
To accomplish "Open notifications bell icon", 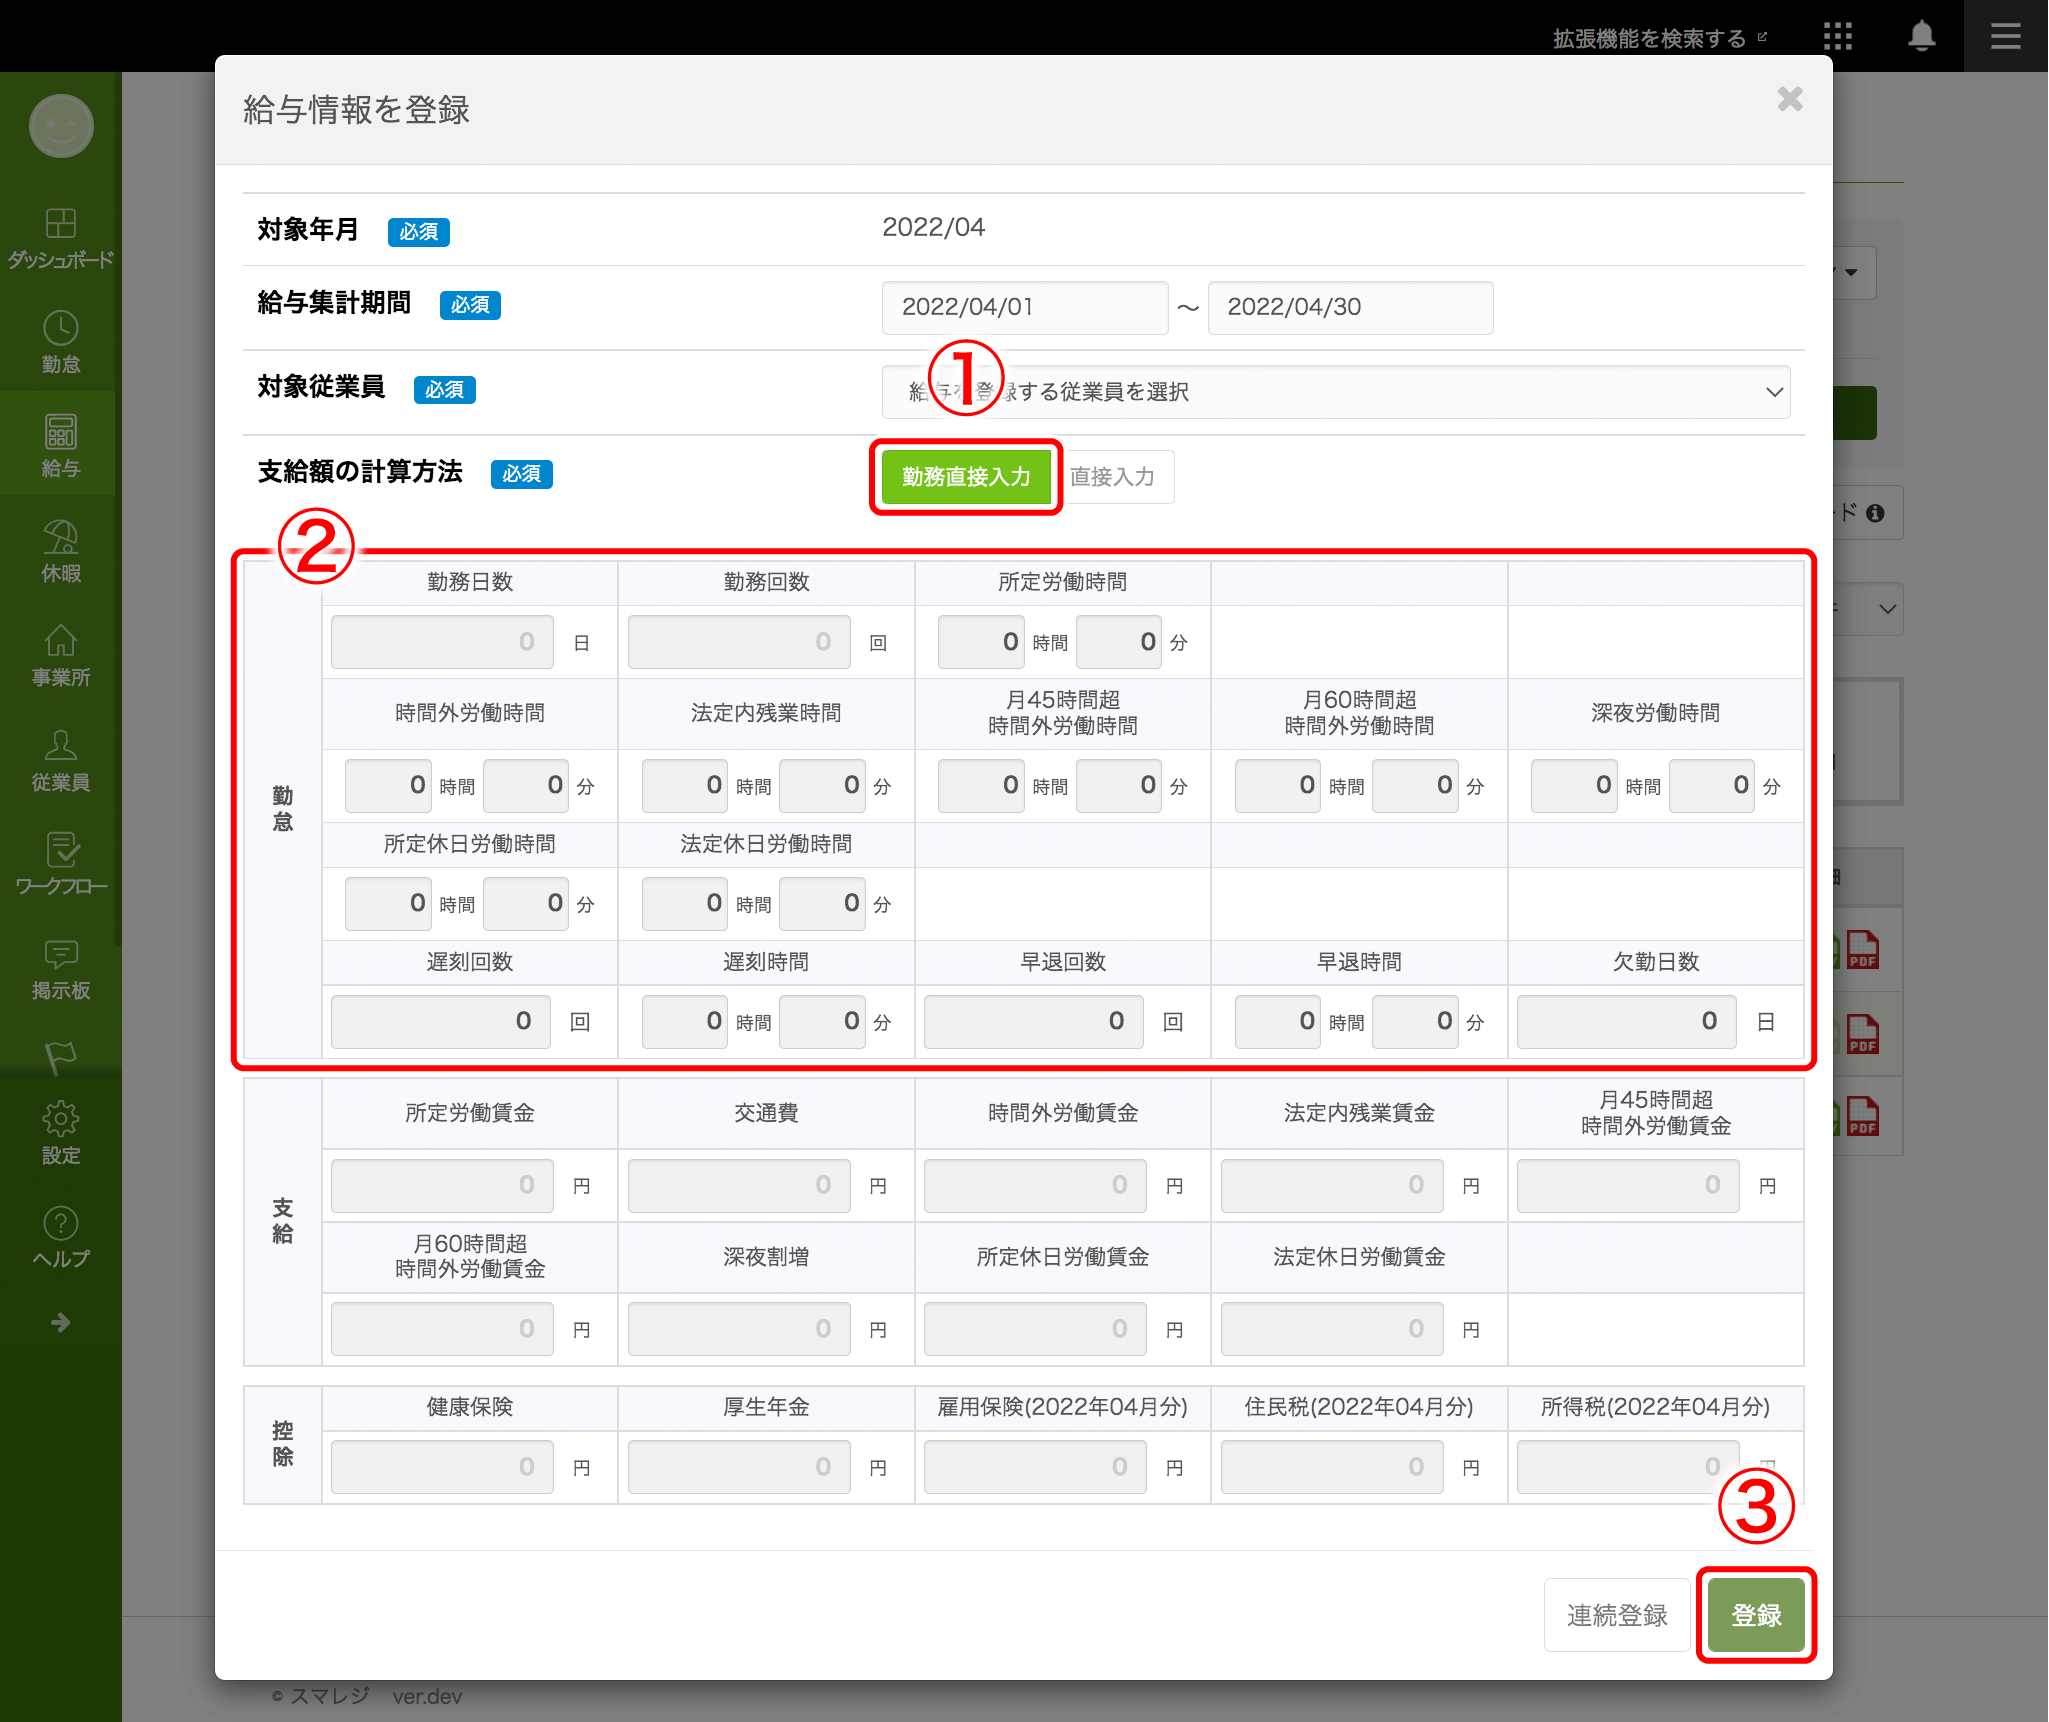I will point(1921,37).
